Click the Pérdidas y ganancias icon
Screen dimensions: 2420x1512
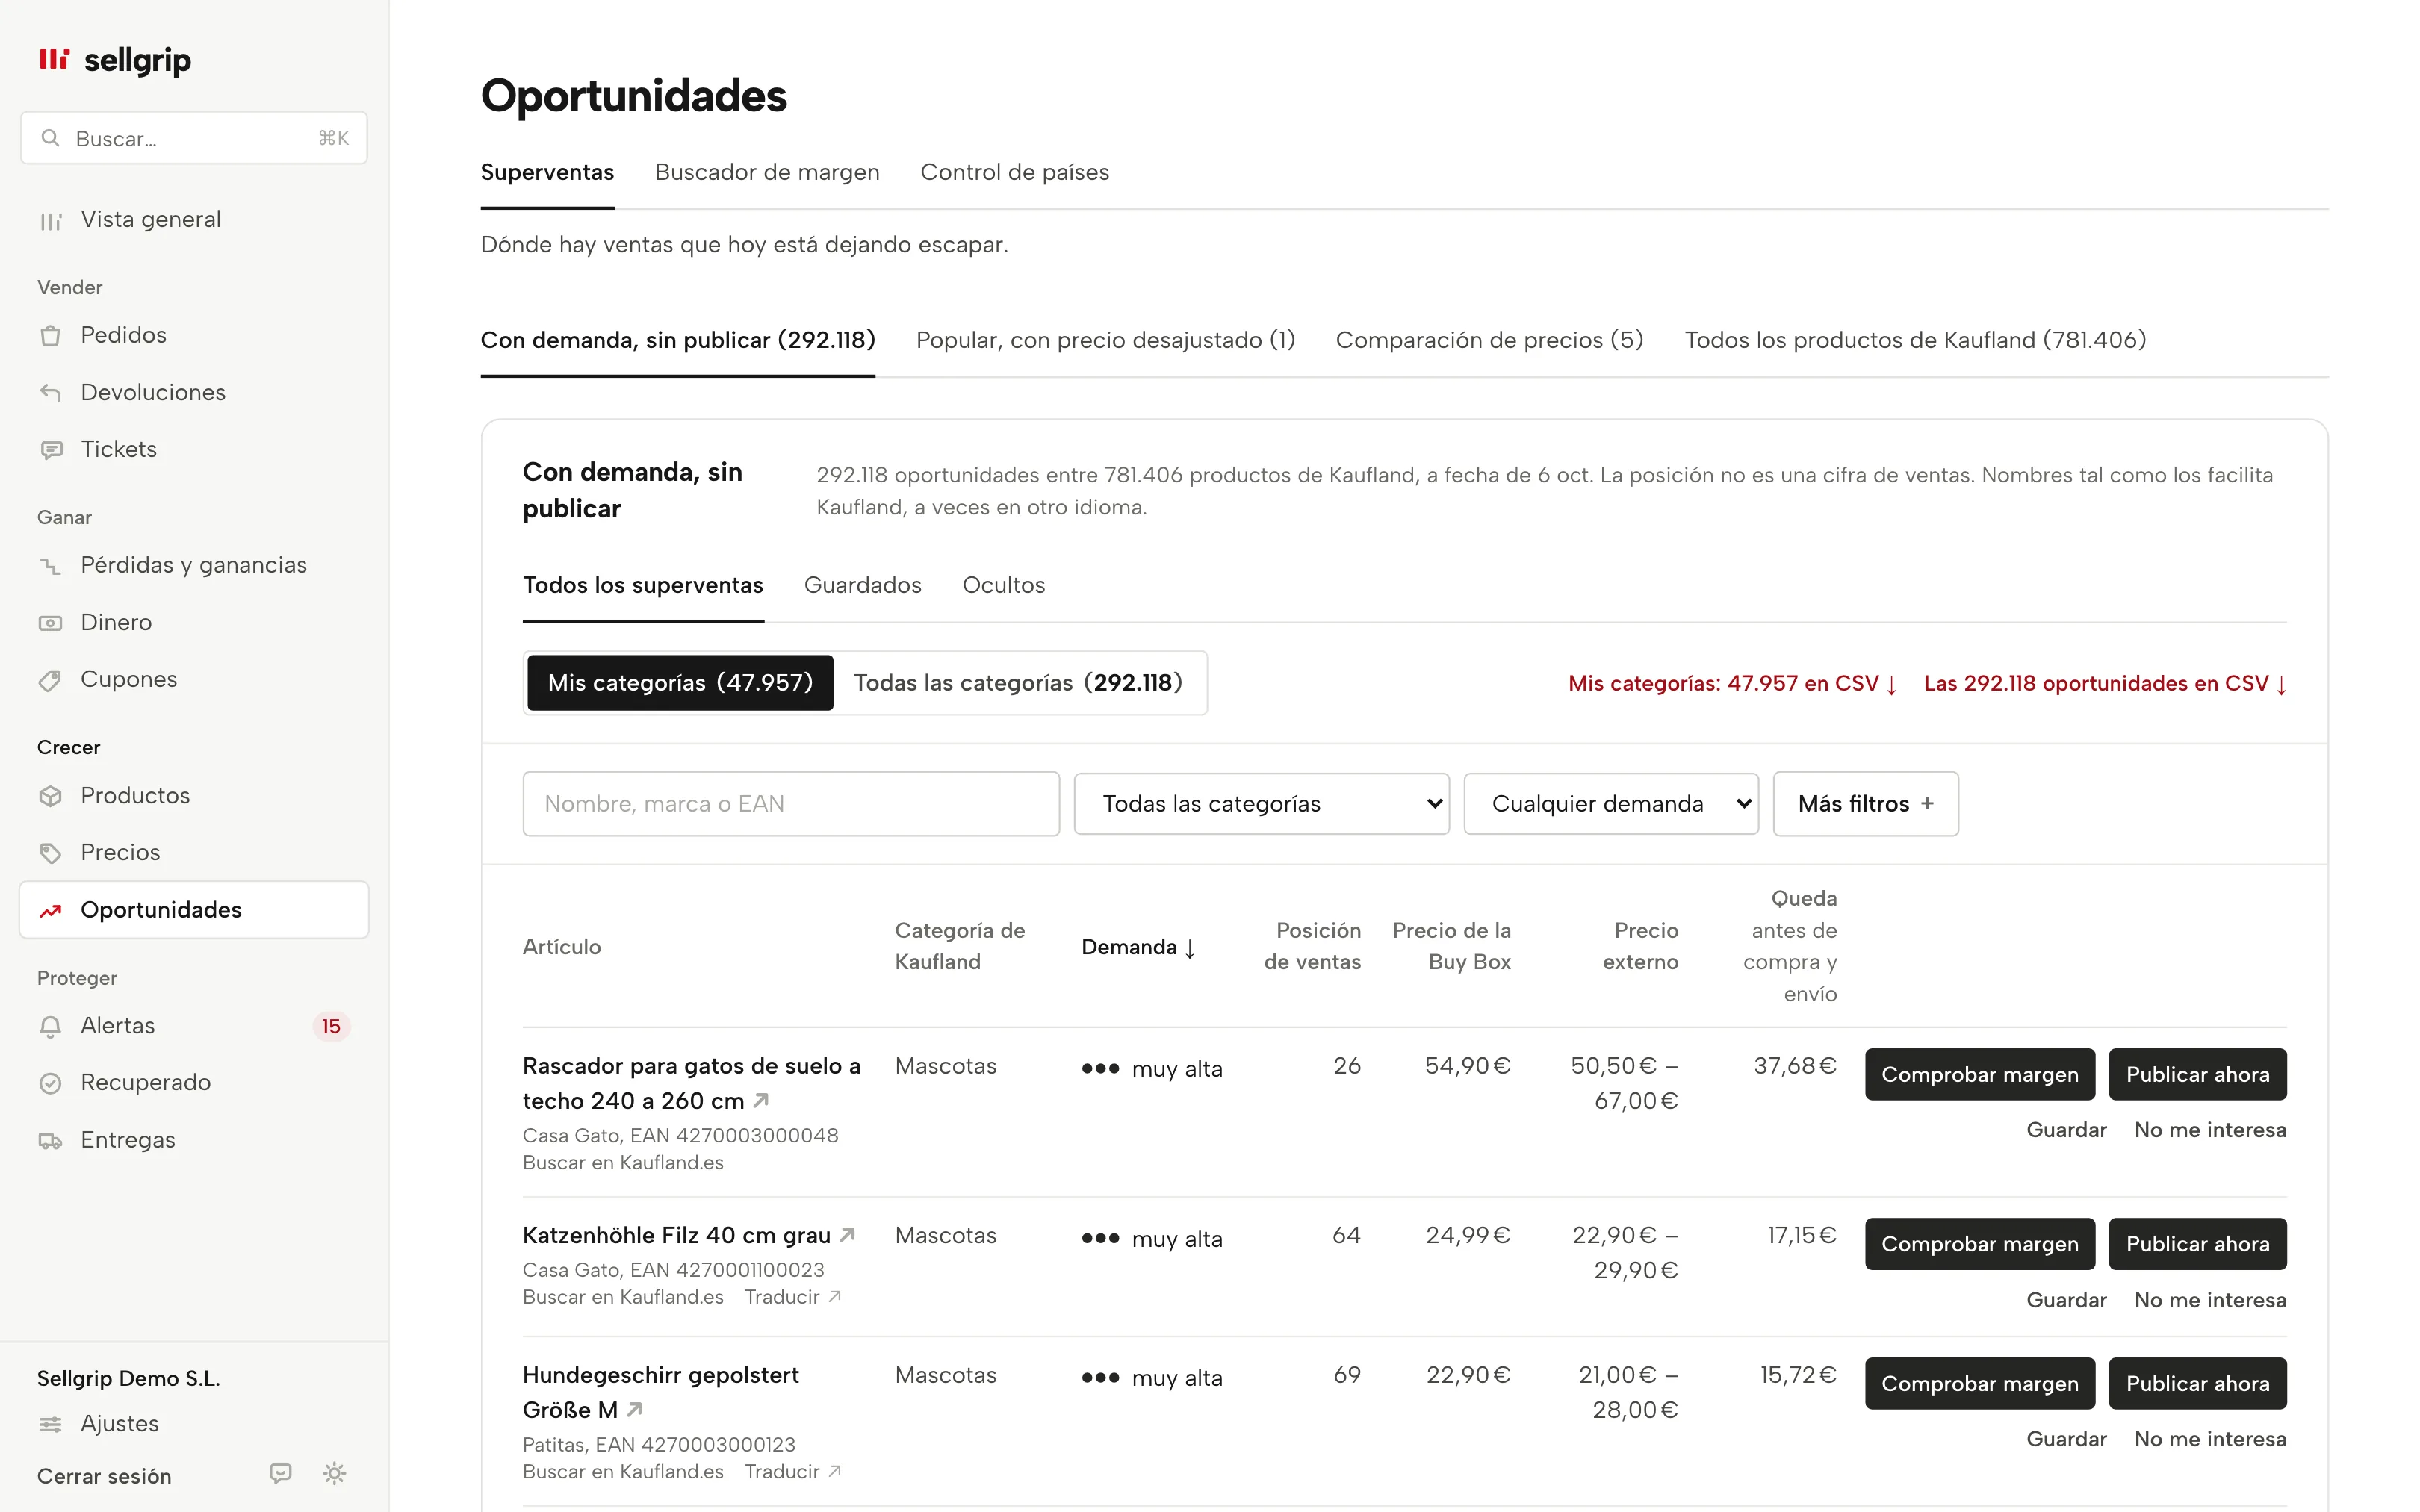tap(50, 566)
